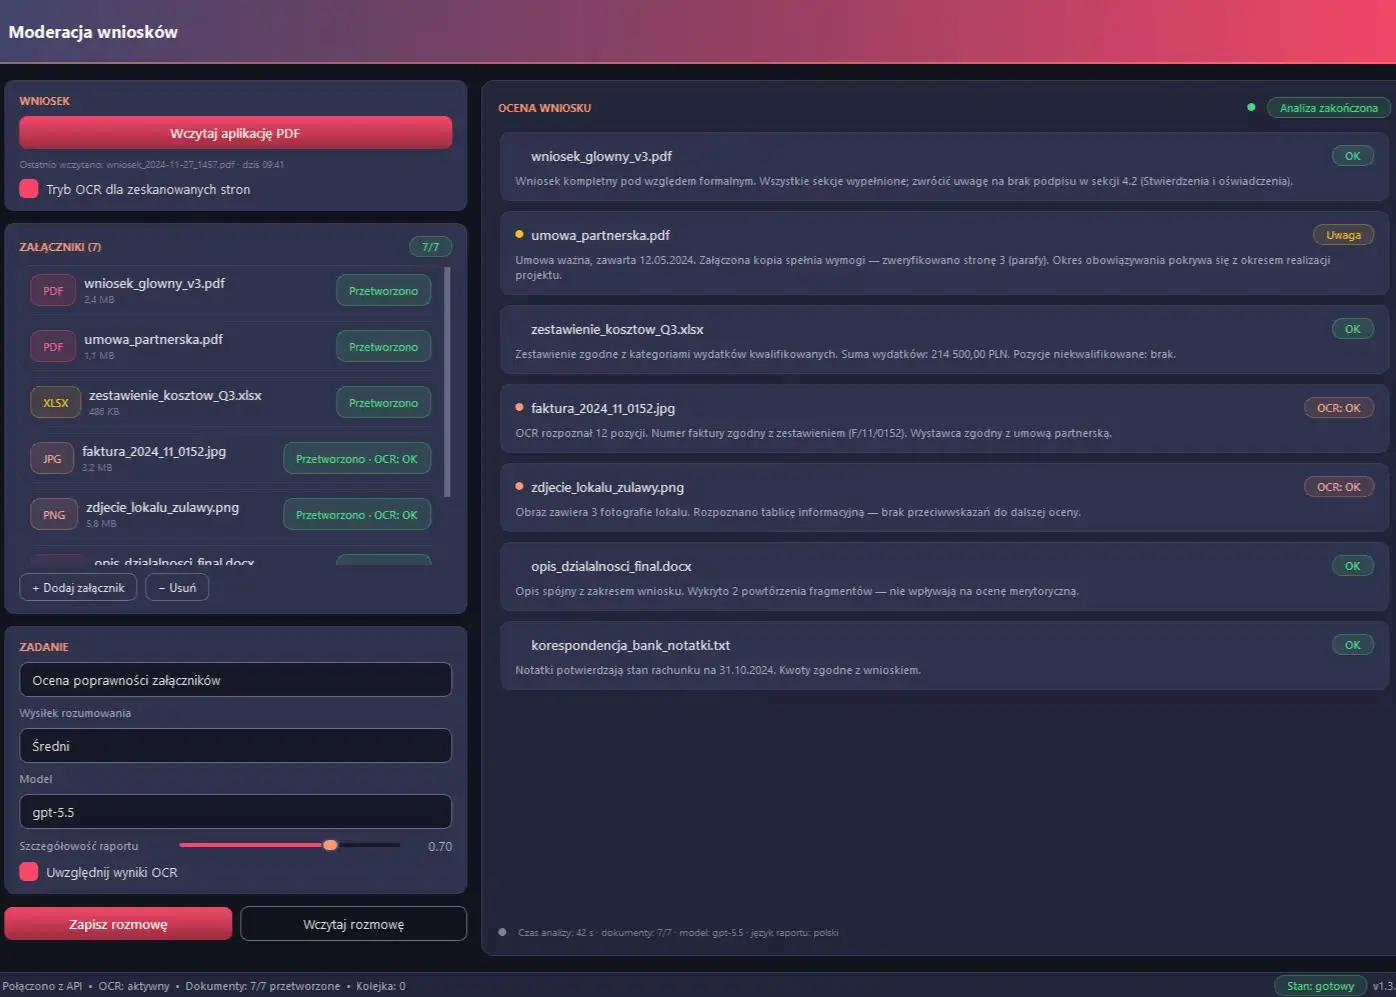Viewport: 1396px width, 997px height.
Task: Select korespondencja_bank_notatki.txt in the assessment list
Action: click(944, 656)
